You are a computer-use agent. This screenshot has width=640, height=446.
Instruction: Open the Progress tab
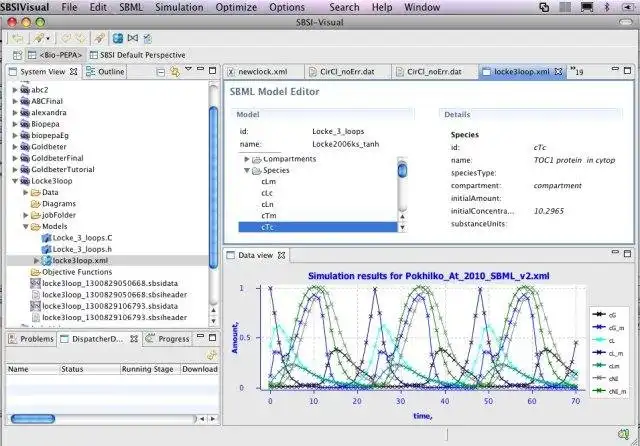point(168,339)
